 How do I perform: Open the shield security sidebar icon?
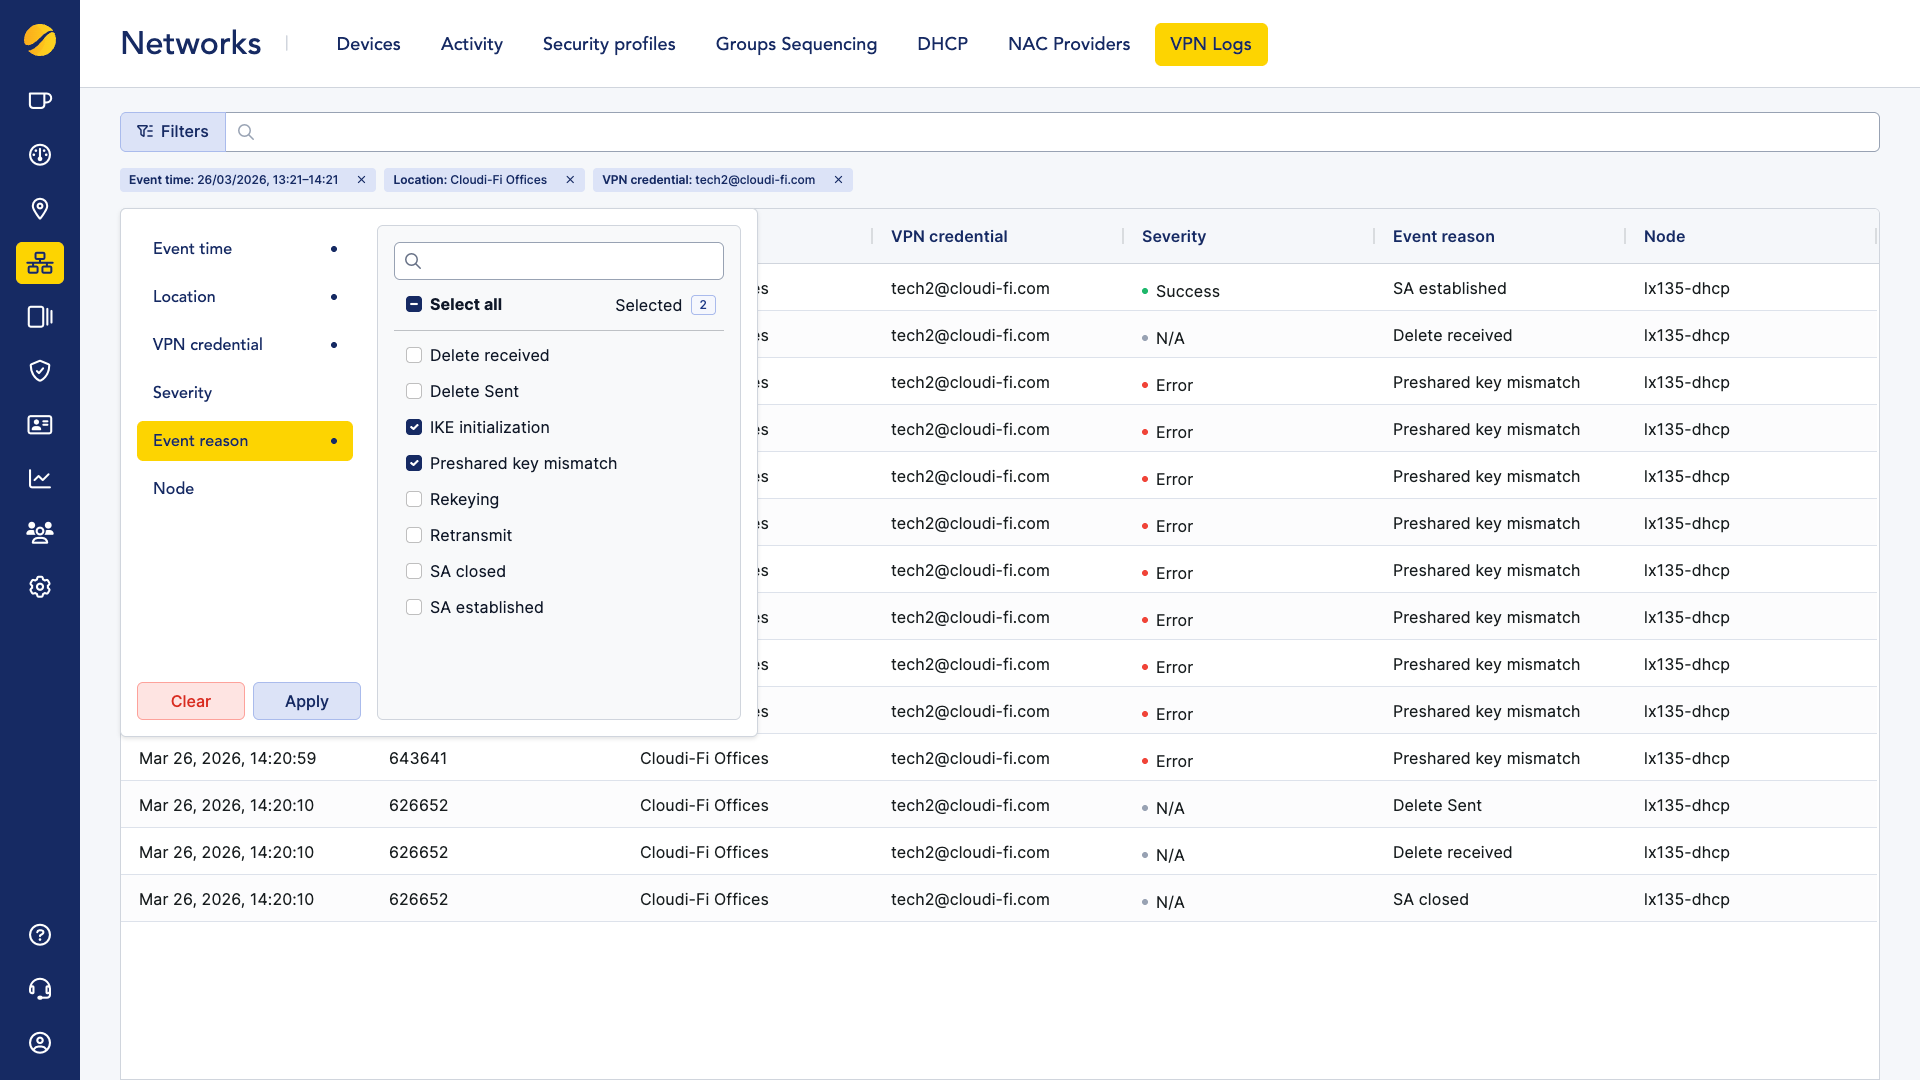(x=40, y=371)
